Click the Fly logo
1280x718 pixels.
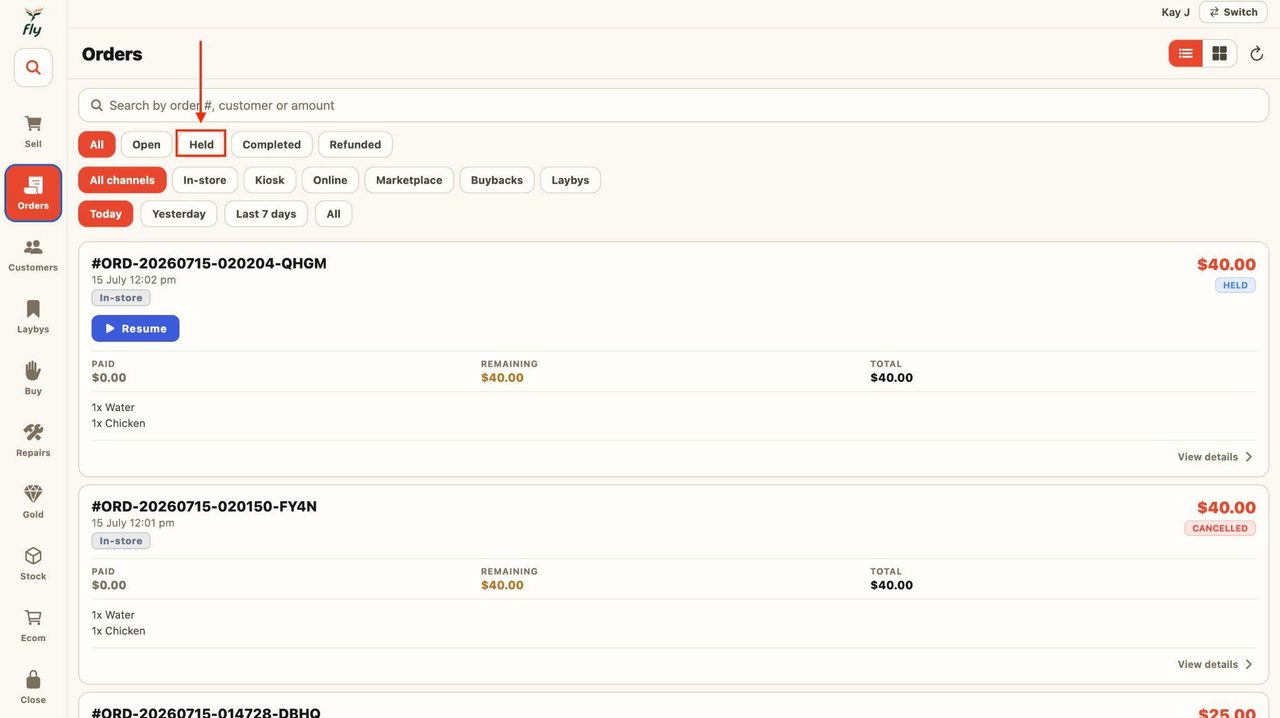pos(33,22)
